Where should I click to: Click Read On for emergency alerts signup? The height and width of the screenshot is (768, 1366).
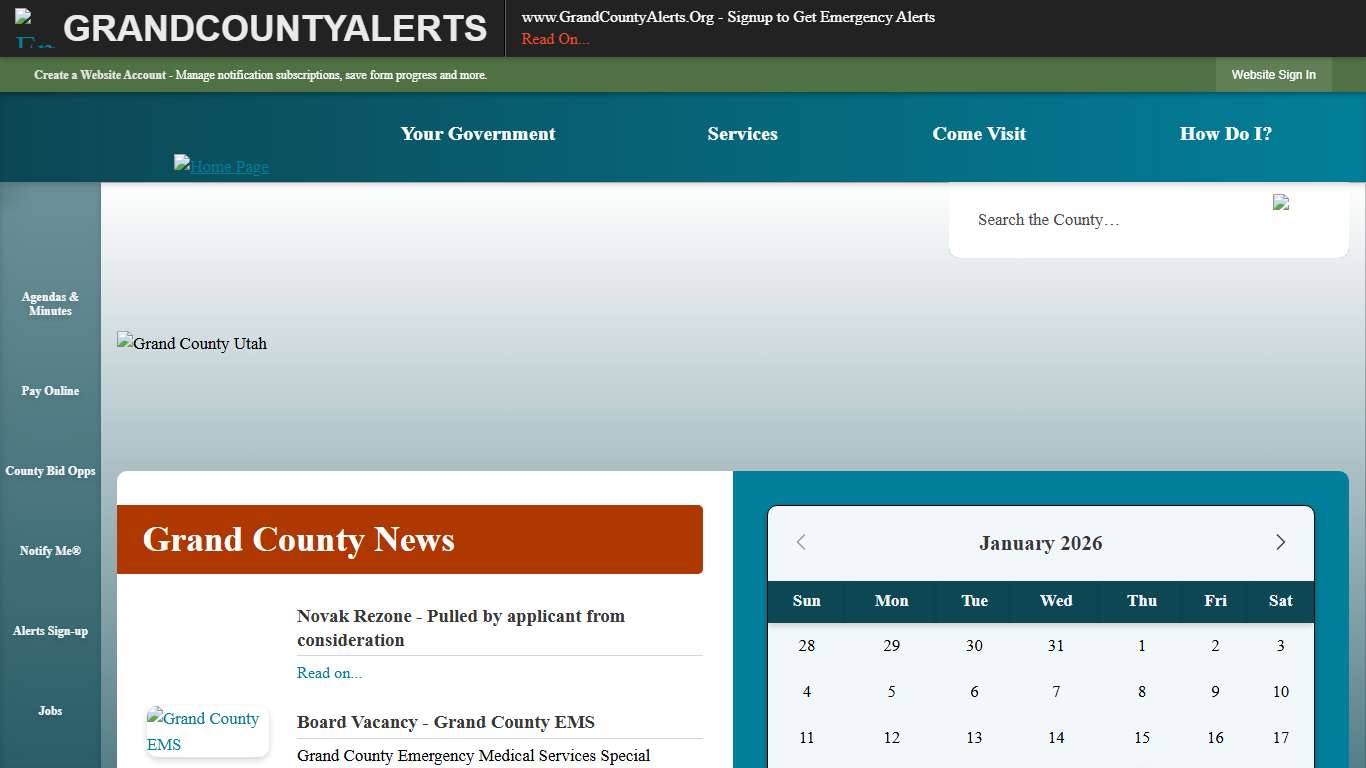554,39
